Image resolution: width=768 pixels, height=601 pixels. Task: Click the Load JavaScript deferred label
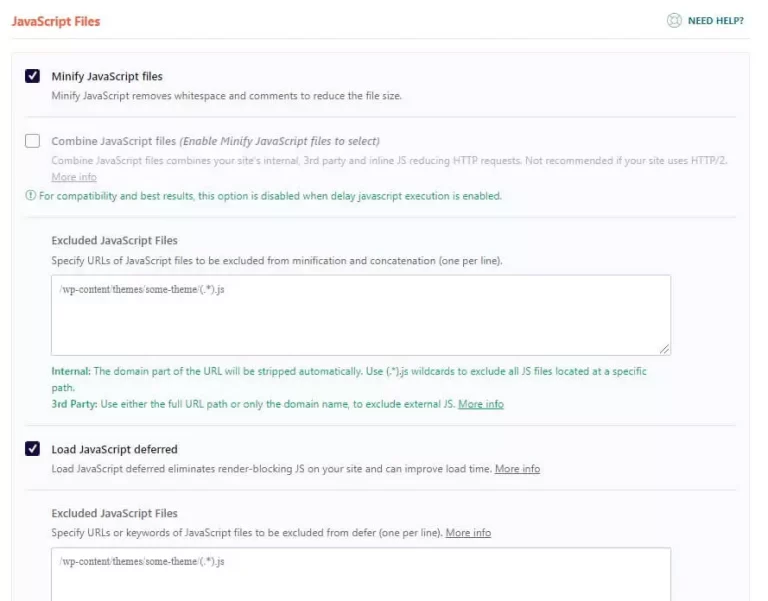pyautogui.click(x=115, y=449)
